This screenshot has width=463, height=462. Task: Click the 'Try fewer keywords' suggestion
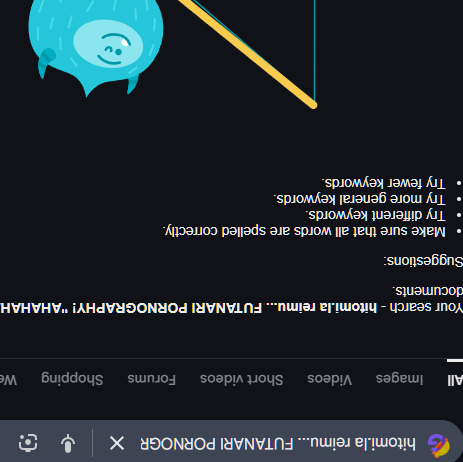tap(384, 183)
